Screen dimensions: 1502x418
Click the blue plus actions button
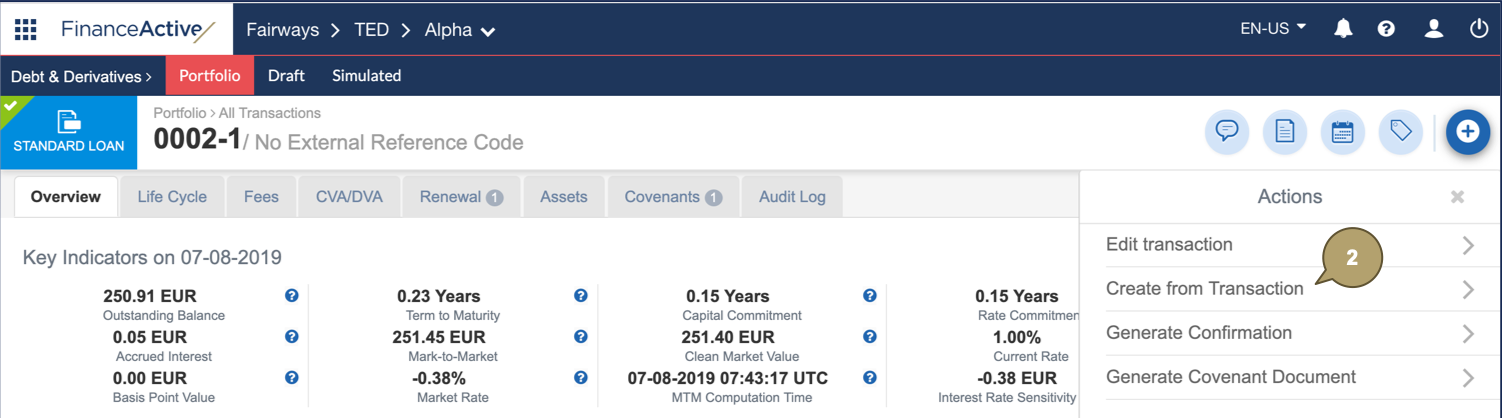point(1467,132)
